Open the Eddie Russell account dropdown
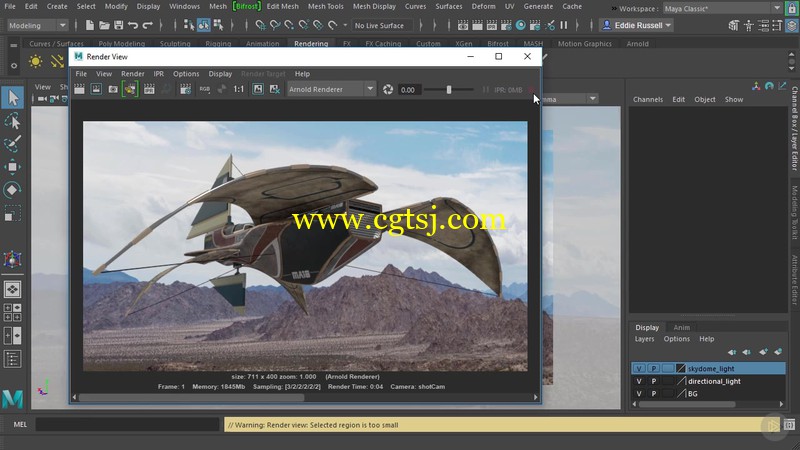This screenshot has height=450, width=800. click(637, 25)
